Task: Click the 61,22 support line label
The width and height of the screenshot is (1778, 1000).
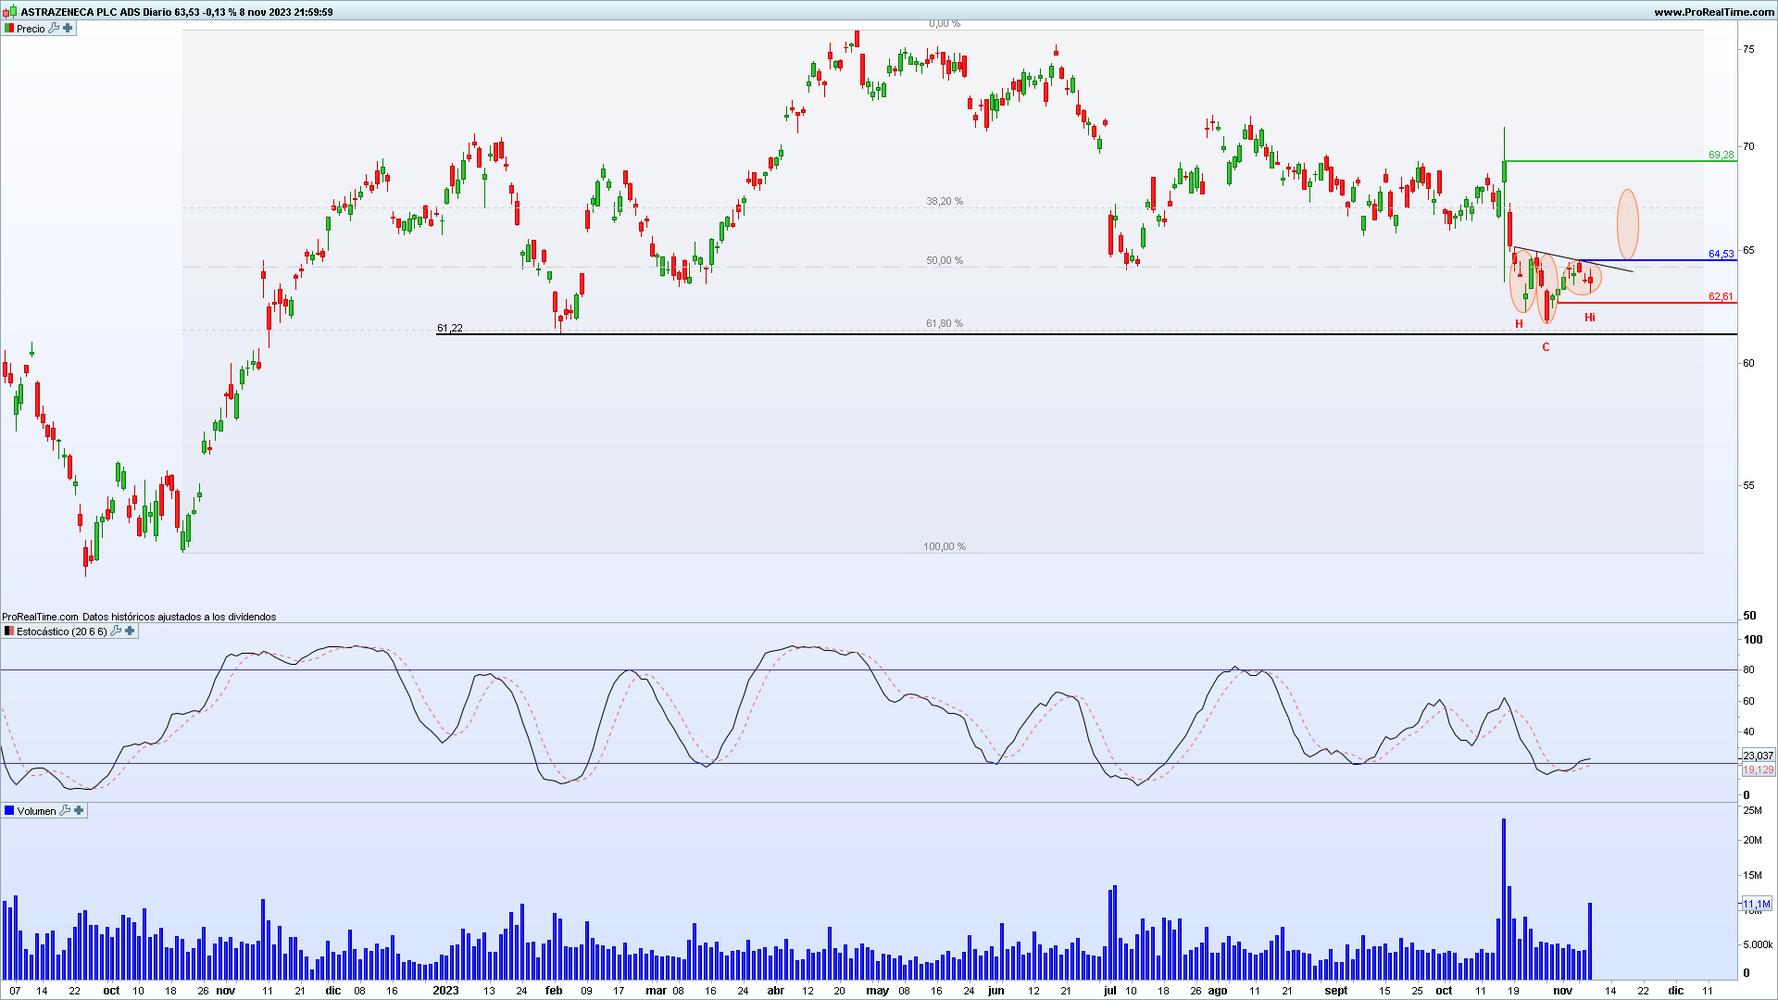Action: click(450, 328)
